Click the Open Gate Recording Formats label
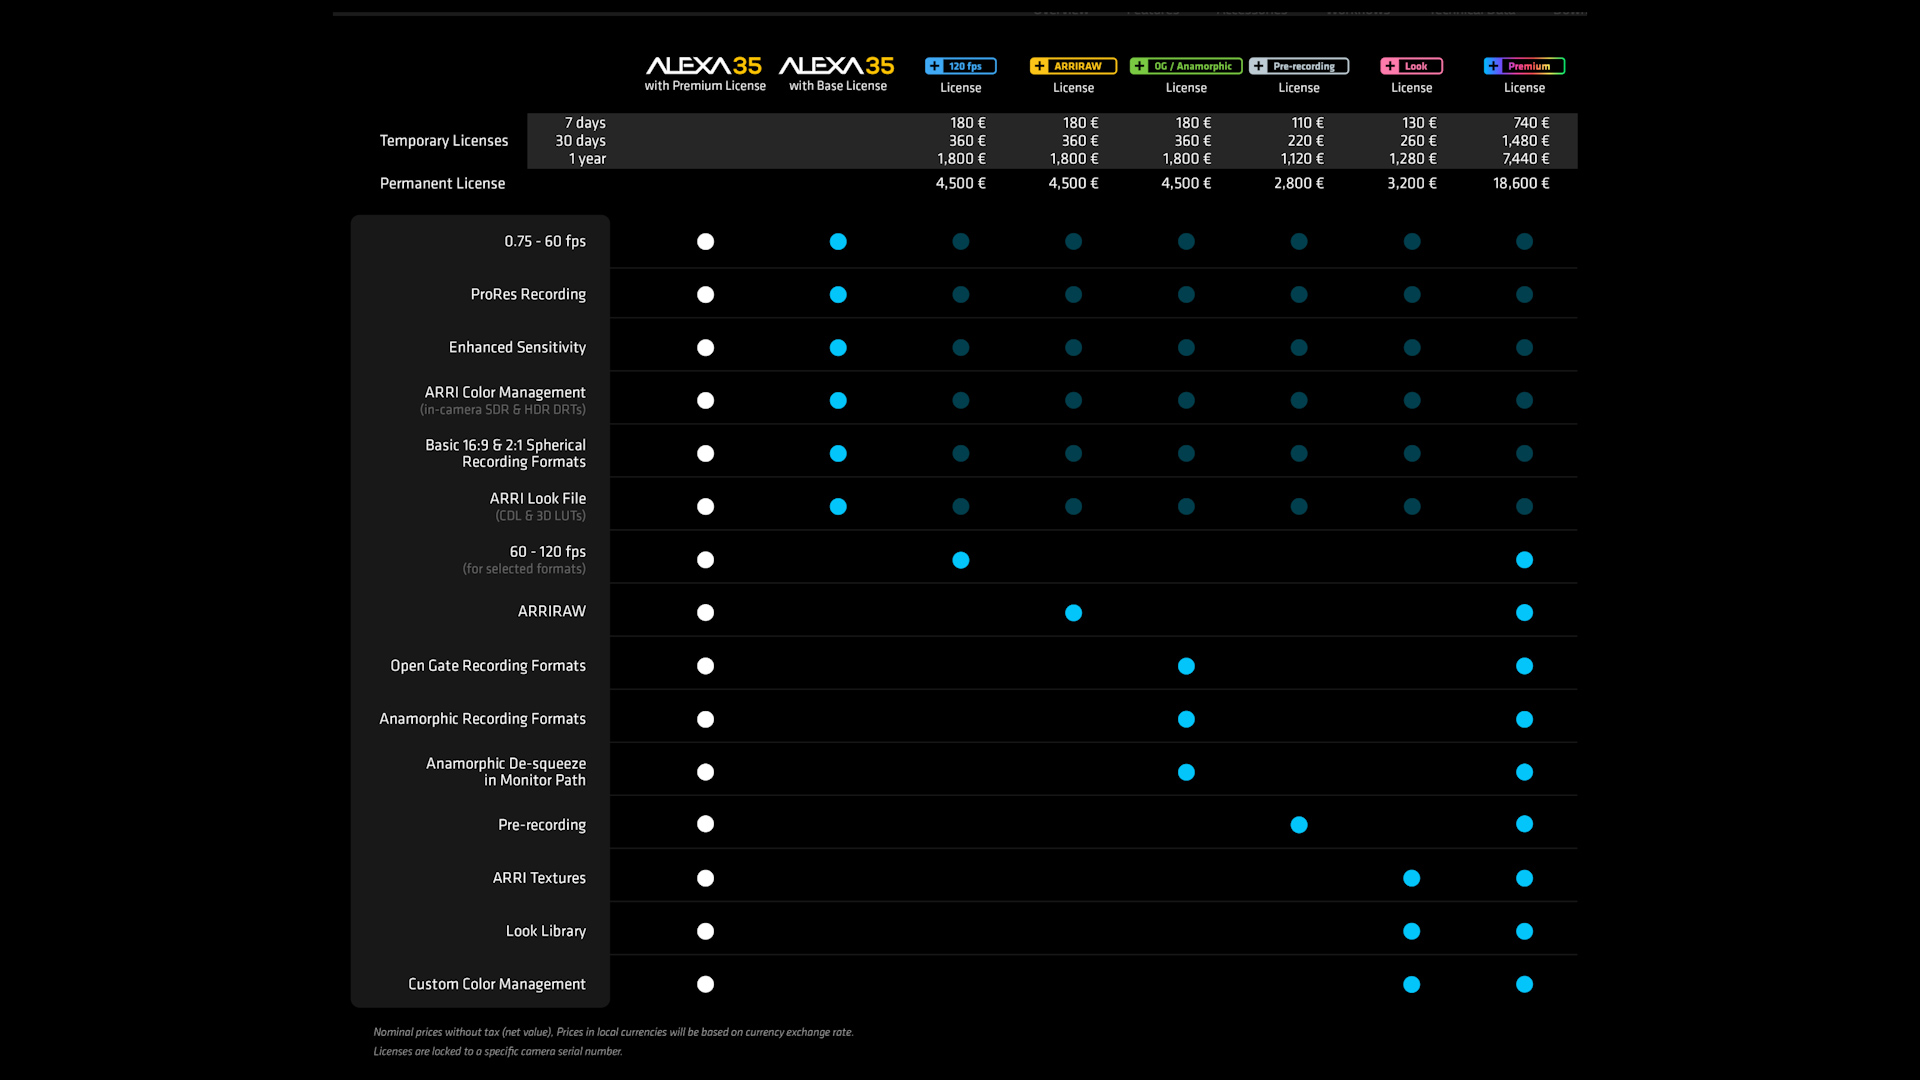Screen dimensions: 1920x1080 pyautogui.click(x=488, y=666)
